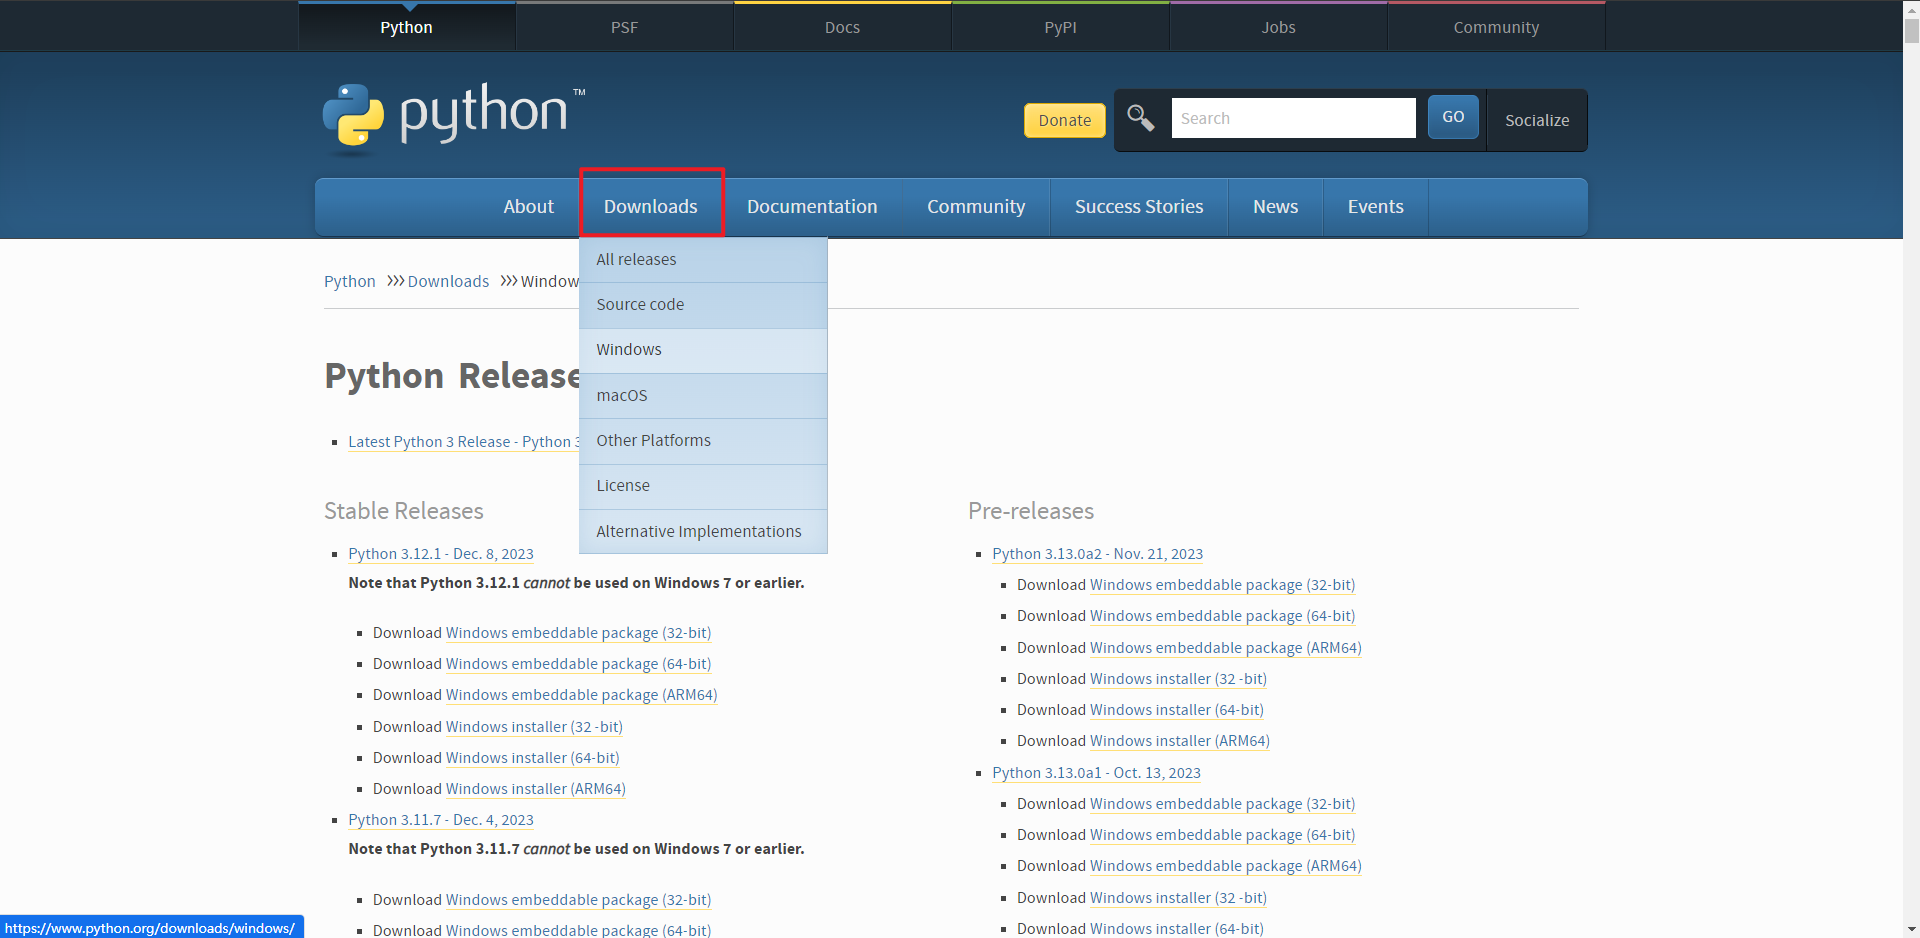Switch to the PyPI top tab
Screen dimensions: 1920x938
point(1060,27)
